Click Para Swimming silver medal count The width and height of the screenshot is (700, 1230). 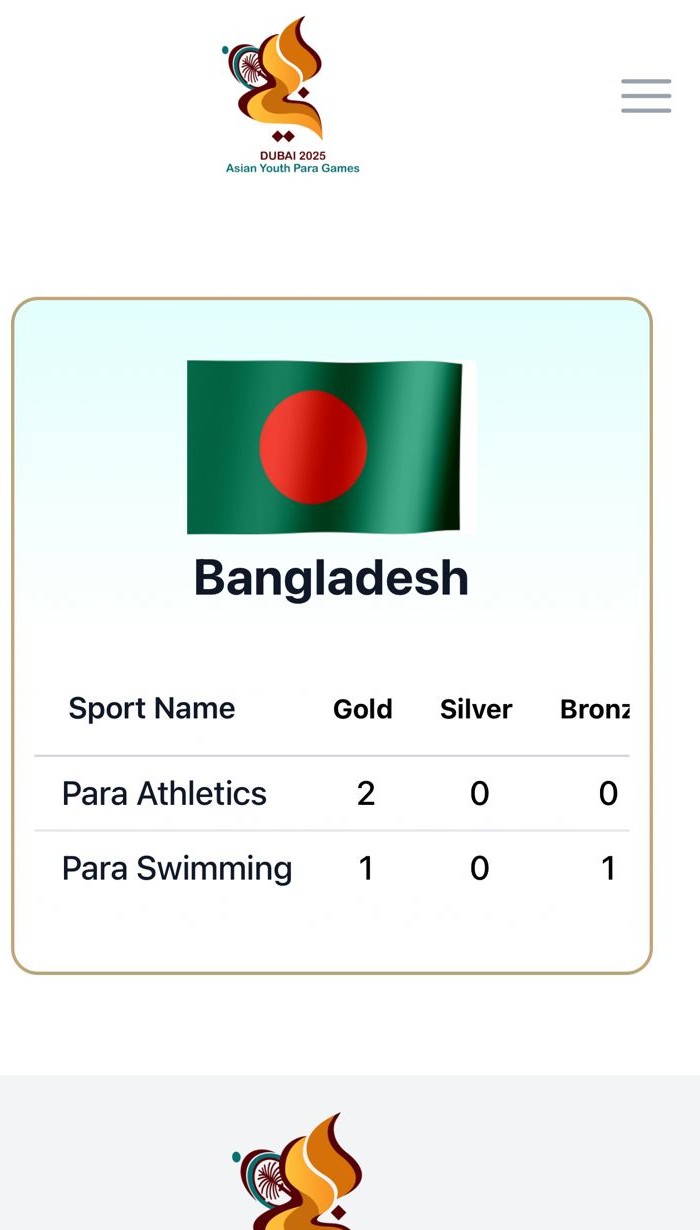480,868
